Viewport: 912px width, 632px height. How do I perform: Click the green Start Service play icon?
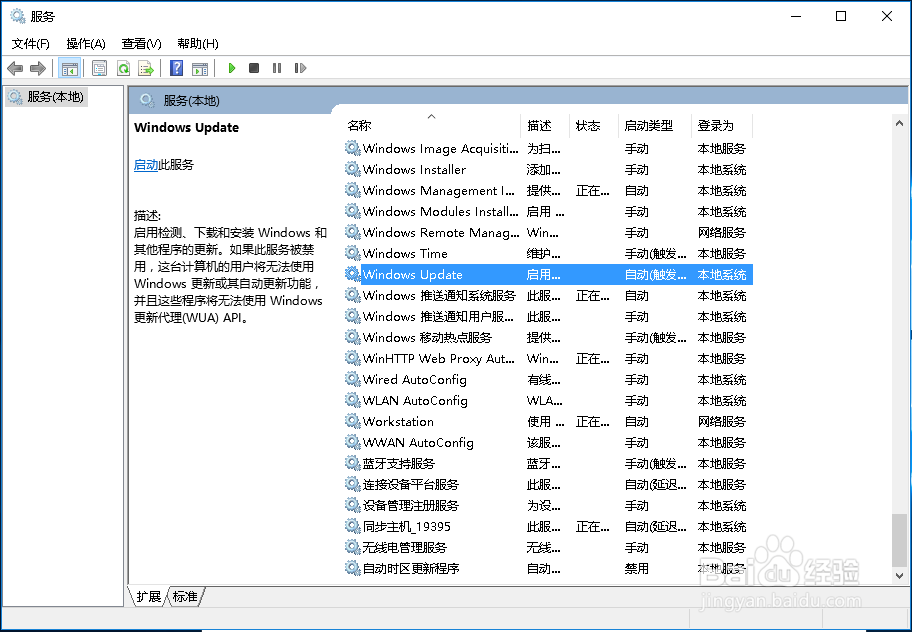coord(231,69)
